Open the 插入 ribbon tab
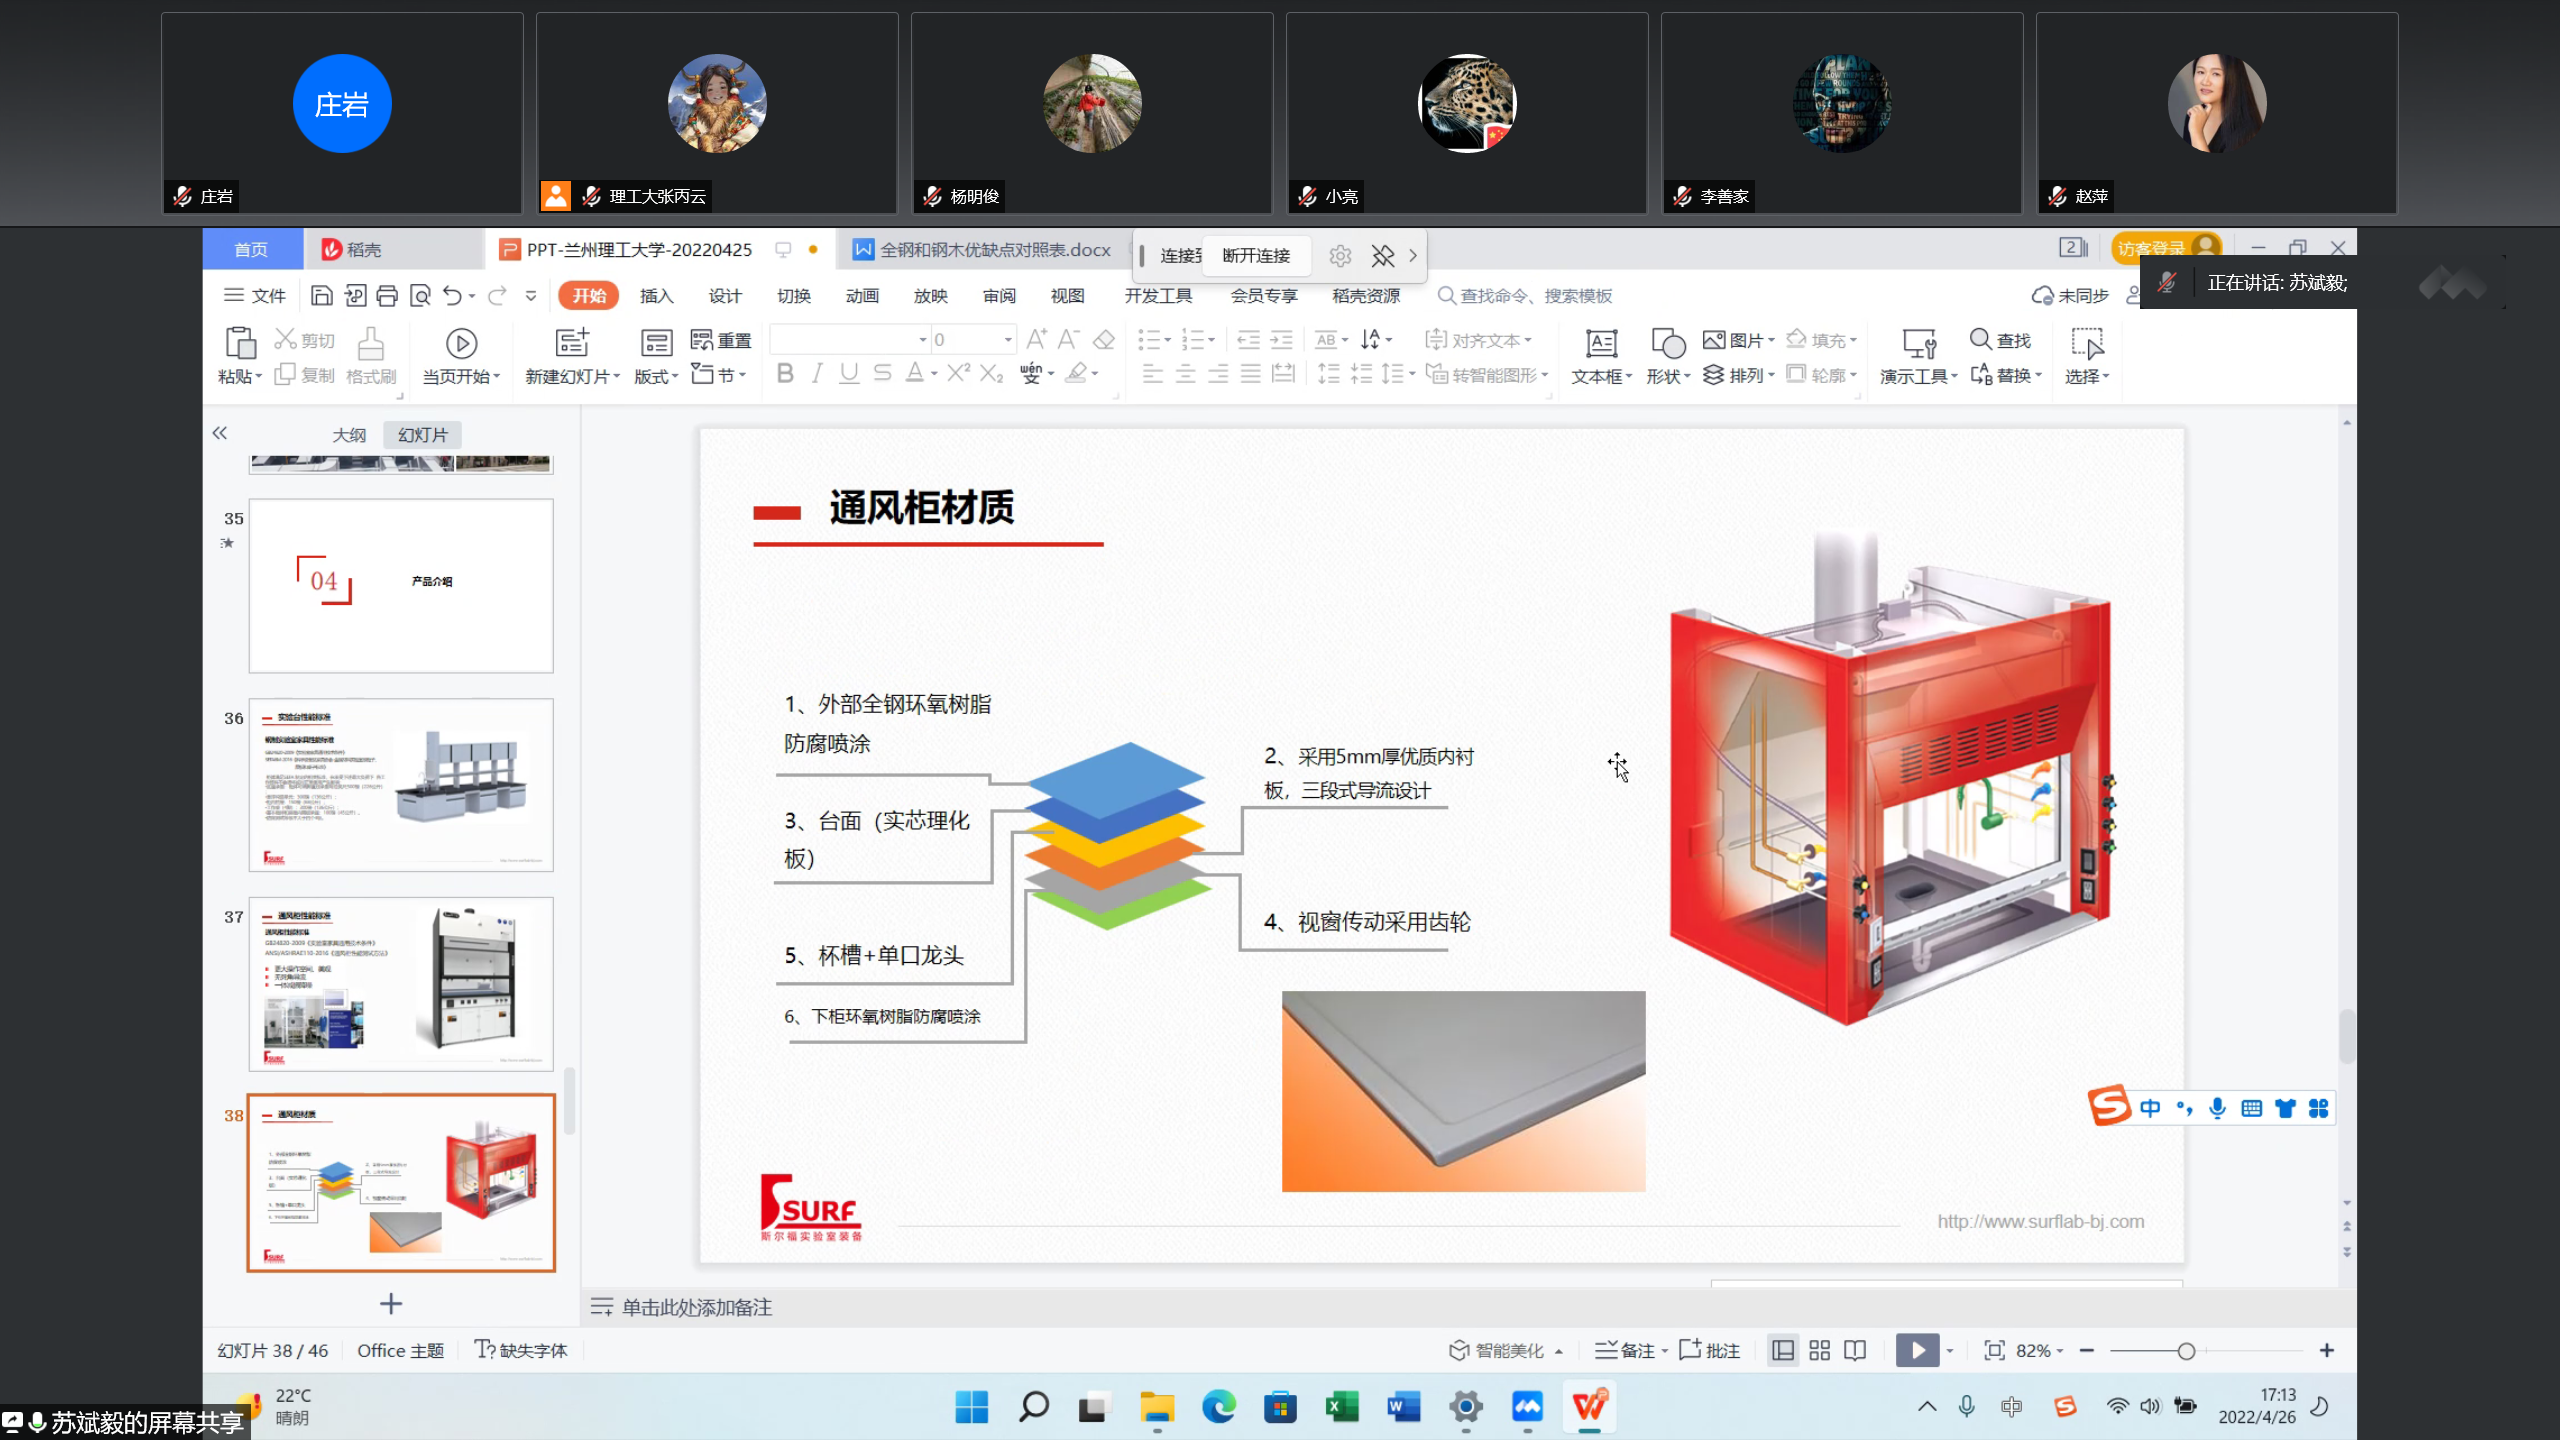 [656, 296]
